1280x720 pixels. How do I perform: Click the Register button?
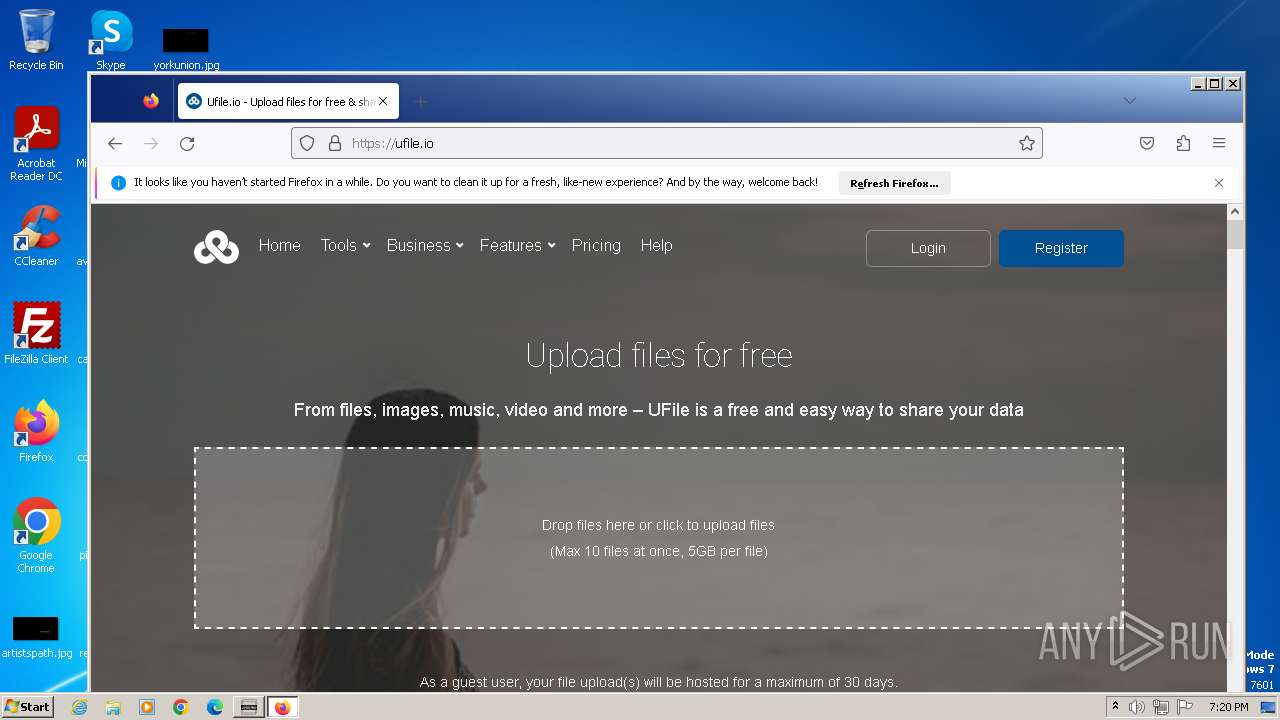1061,248
